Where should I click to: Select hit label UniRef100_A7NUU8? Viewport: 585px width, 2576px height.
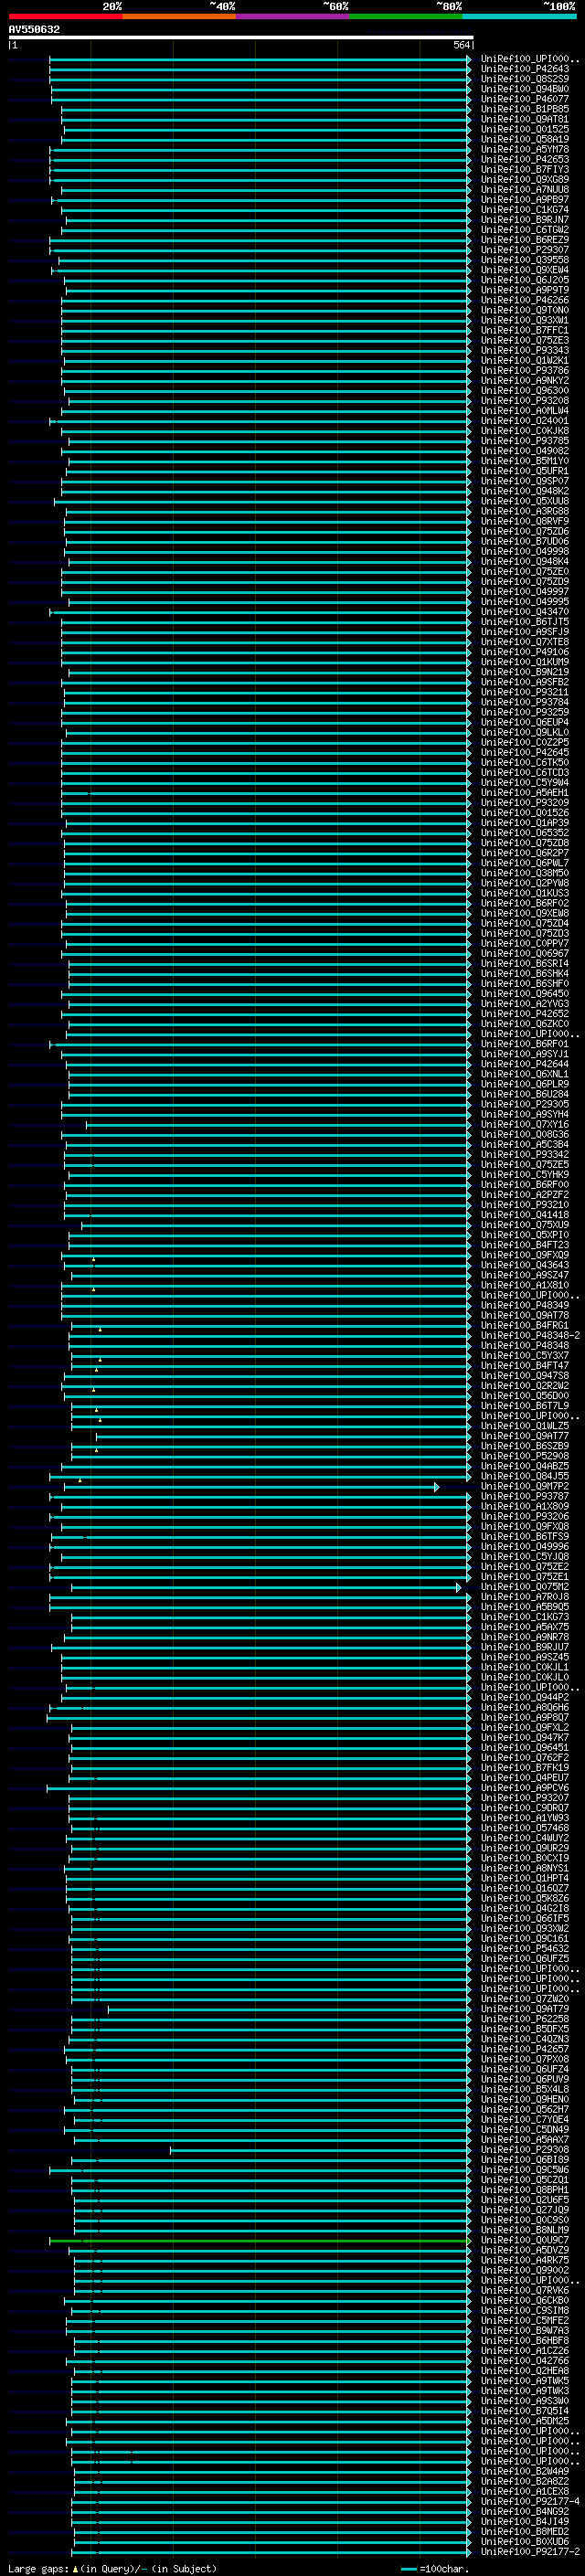coord(525,190)
